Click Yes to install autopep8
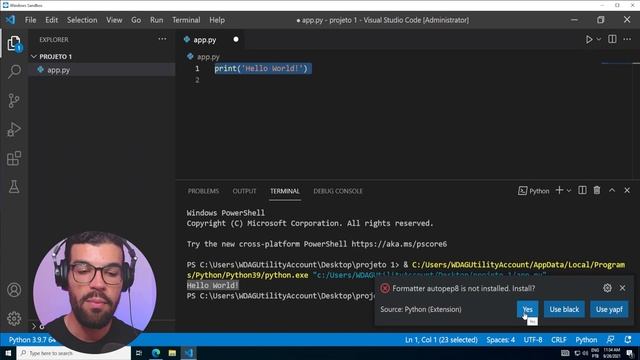Image resolution: width=640 pixels, height=360 pixels. (x=527, y=309)
